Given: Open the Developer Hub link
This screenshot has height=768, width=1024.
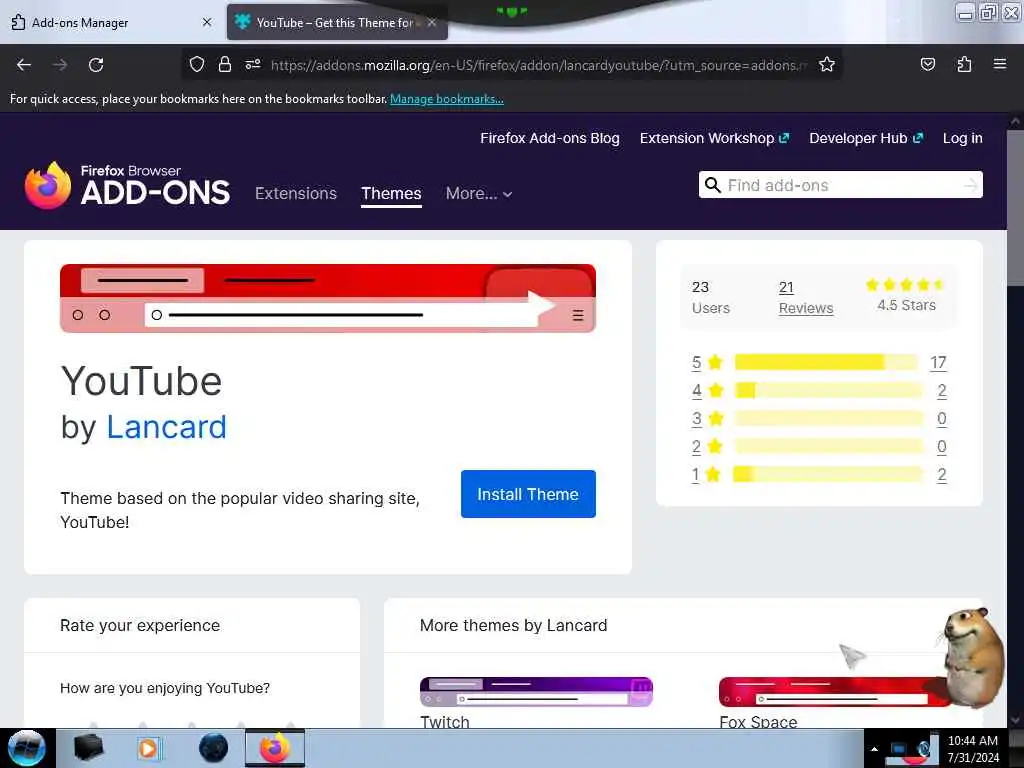Looking at the screenshot, I should (x=866, y=138).
